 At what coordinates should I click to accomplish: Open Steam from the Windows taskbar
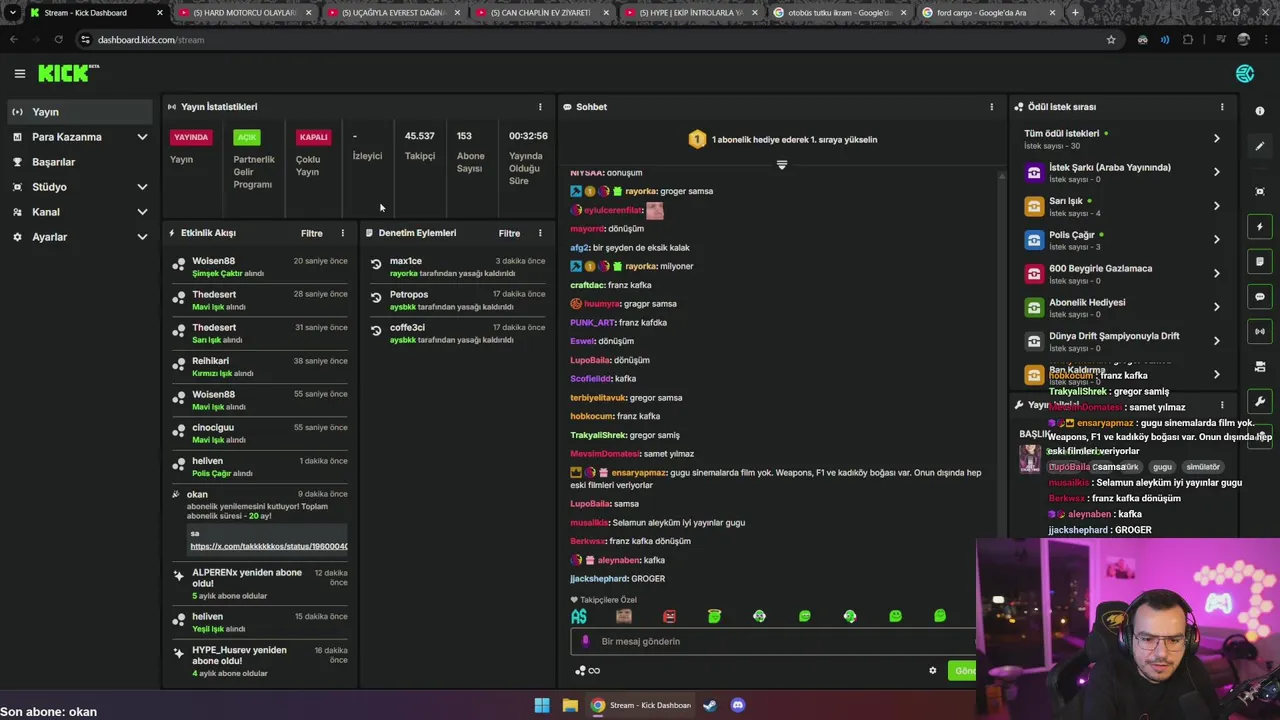[710, 705]
